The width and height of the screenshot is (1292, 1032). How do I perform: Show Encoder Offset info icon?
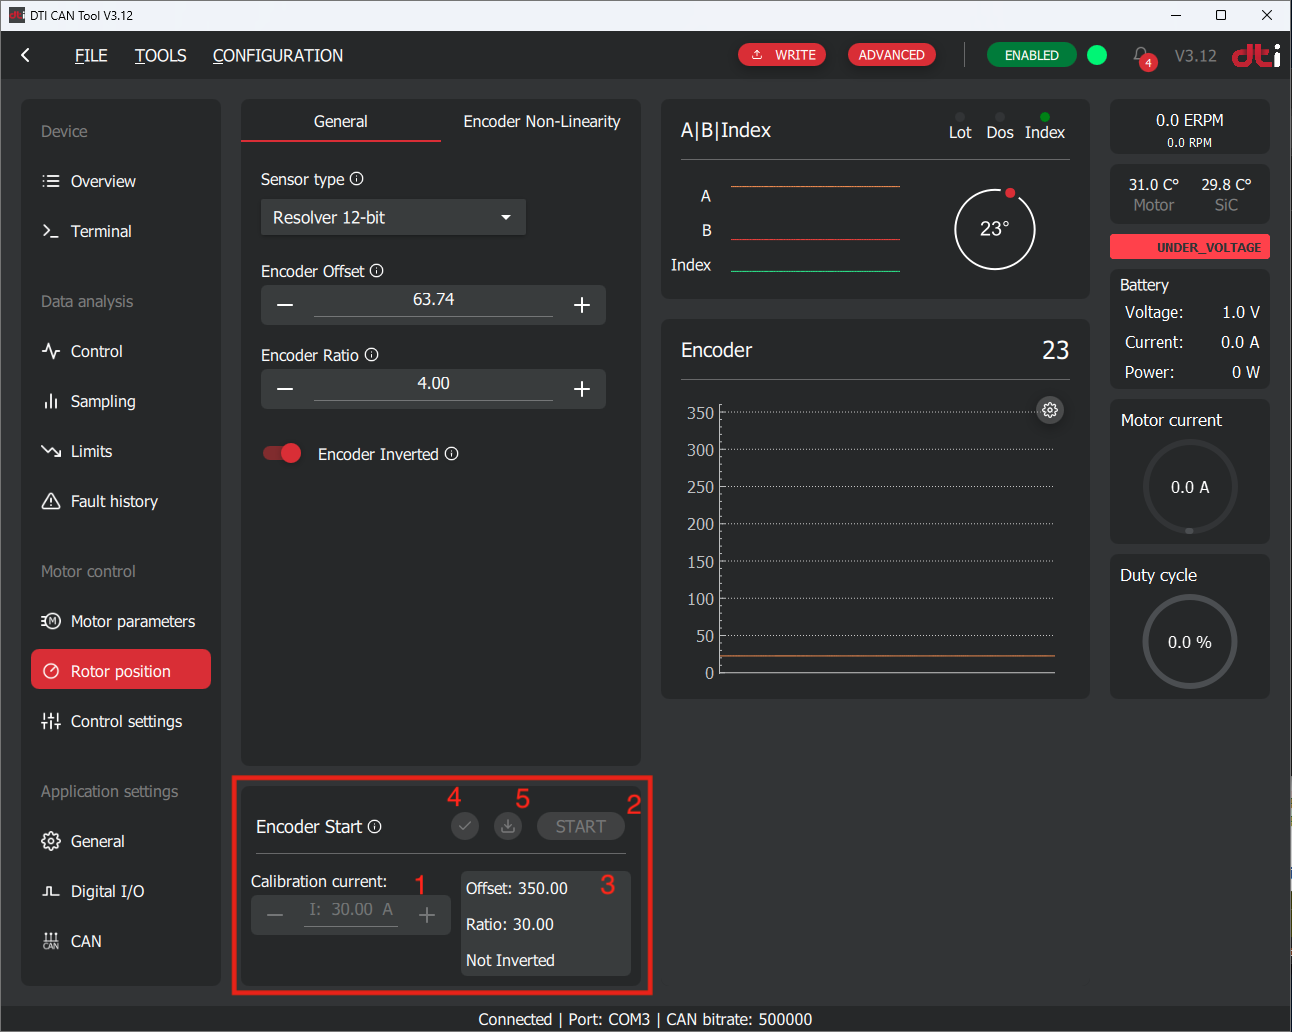[x=377, y=271]
